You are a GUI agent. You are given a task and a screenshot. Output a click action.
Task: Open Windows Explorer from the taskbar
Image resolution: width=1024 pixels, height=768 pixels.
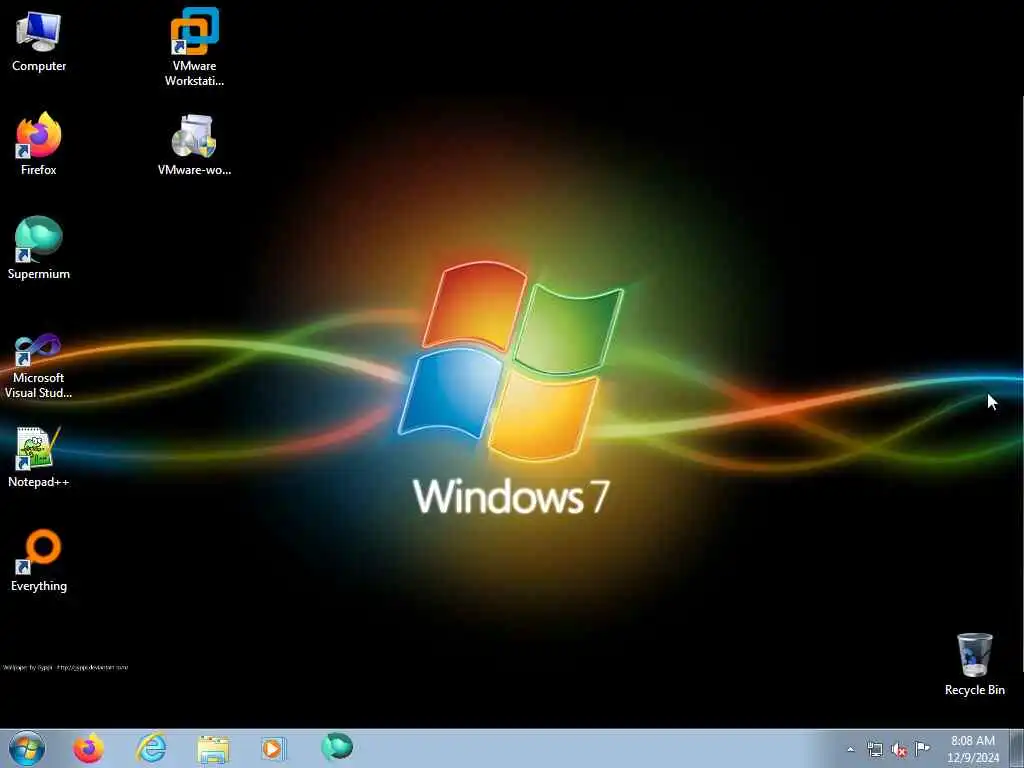tap(213, 748)
